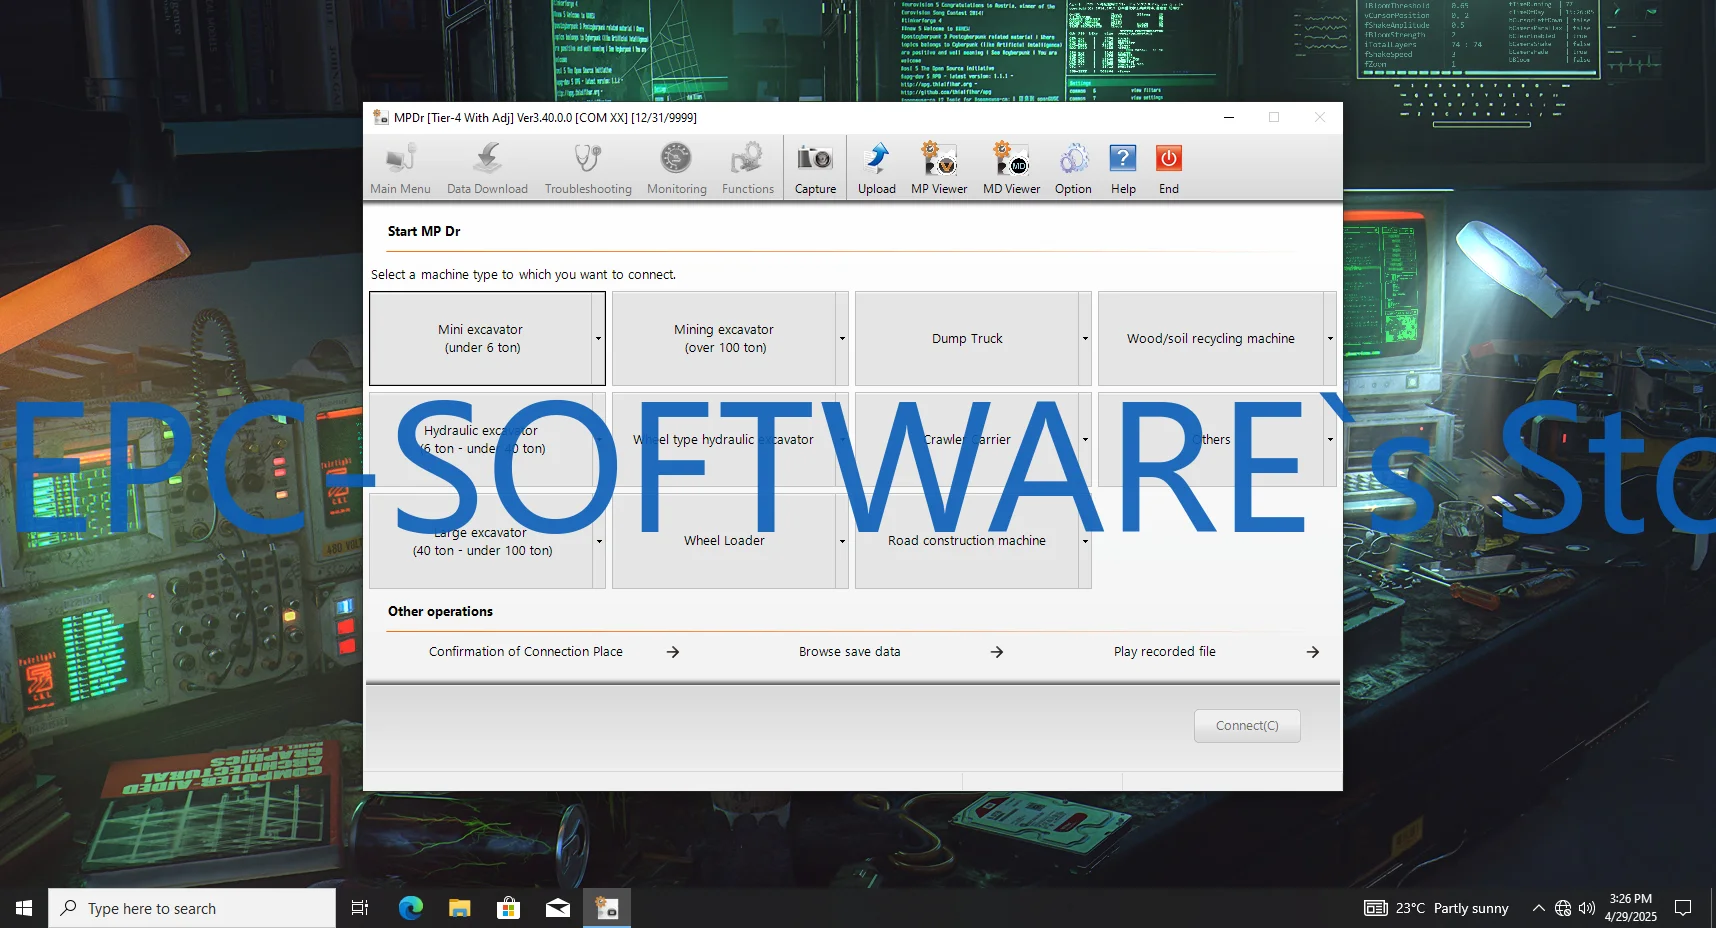The image size is (1716, 928).
Task: Open File Explorer from the taskbar
Action: point(459,908)
